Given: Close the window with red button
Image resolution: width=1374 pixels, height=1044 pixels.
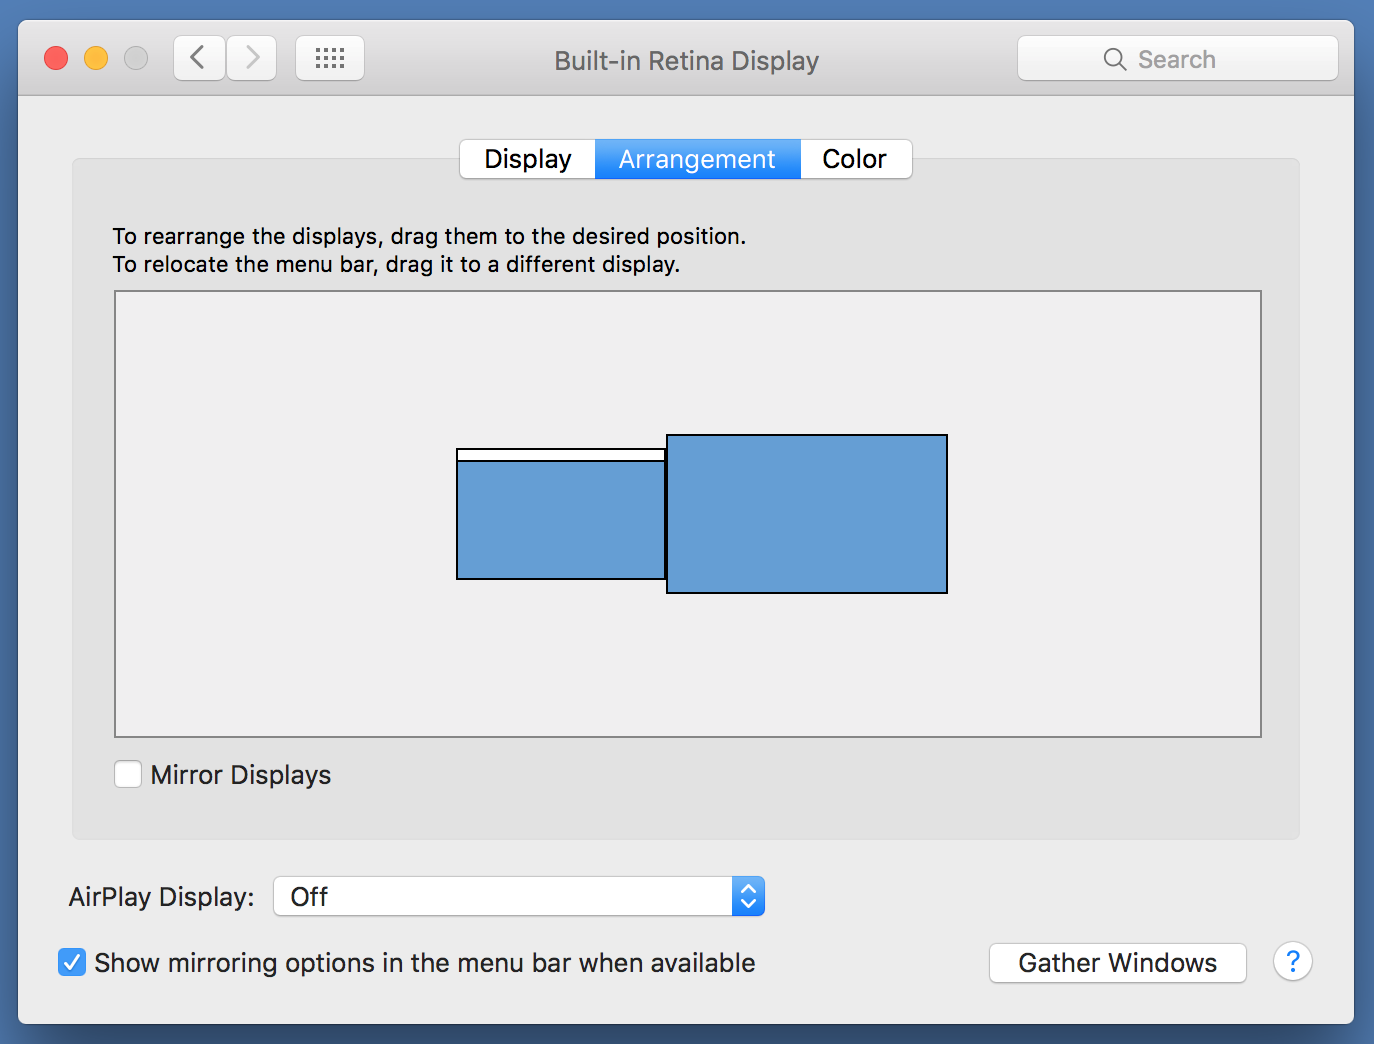Looking at the screenshot, I should coord(56,58).
